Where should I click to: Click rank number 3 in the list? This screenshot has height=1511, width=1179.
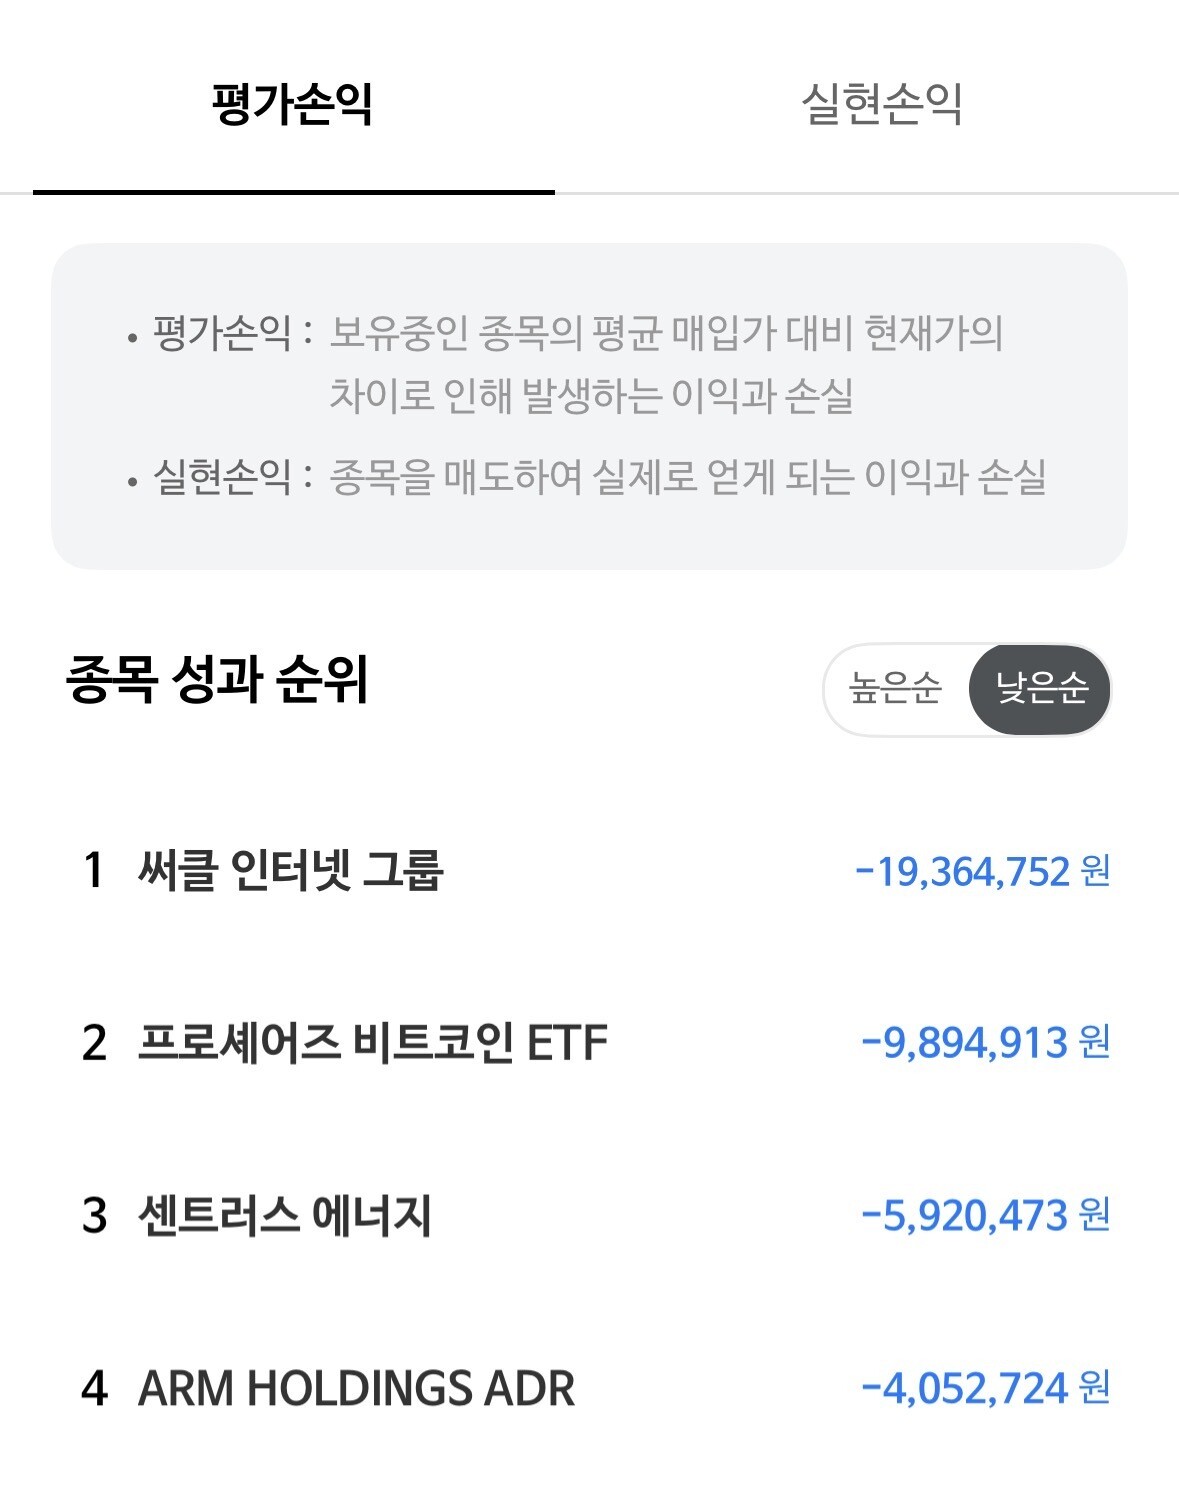pyautogui.click(x=94, y=1216)
